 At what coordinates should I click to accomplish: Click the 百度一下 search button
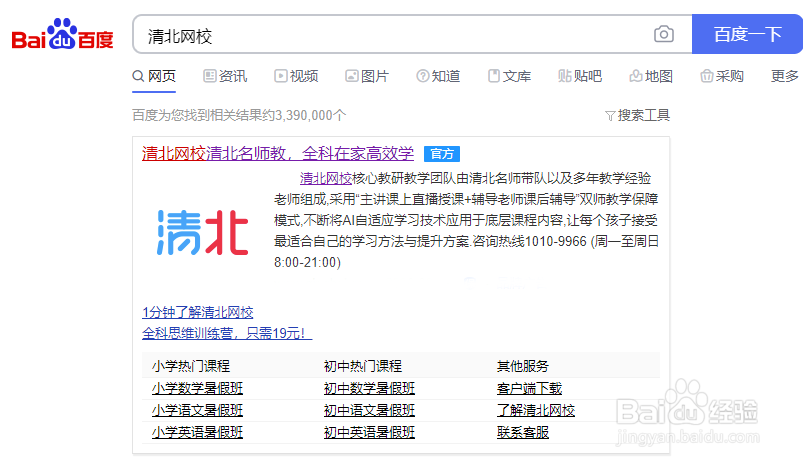point(747,34)
